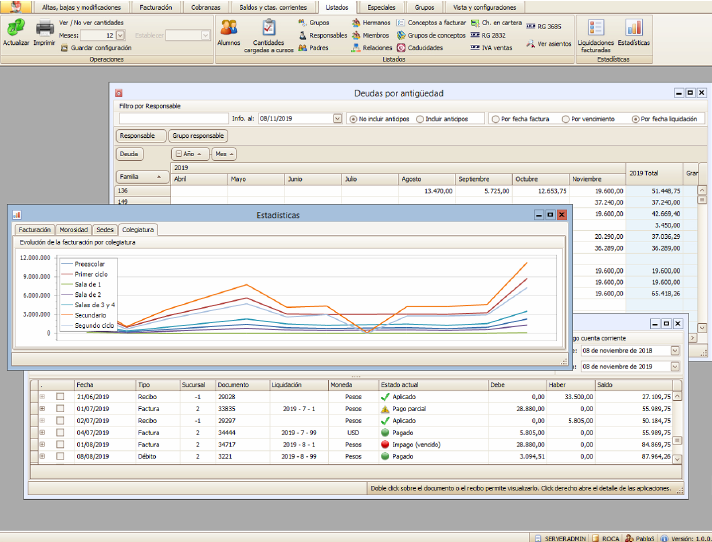This screenshot has height=542, width=712.
Task: Open Liquidaciones facturadas report
Action: pyautogui.click(x=596, y=29)
